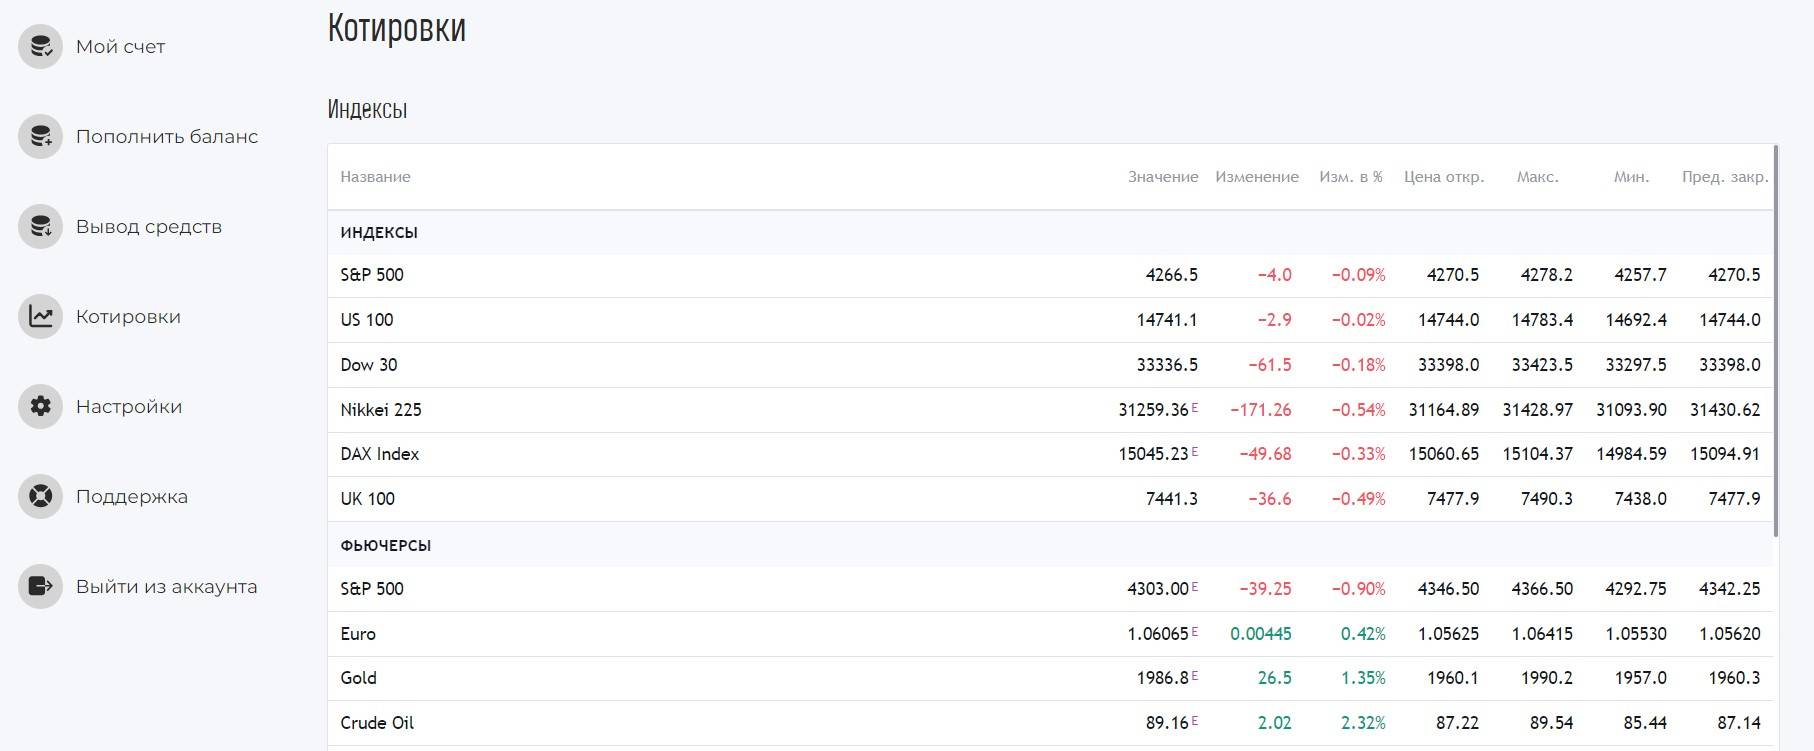This screenshot has height=751, width=1814.
Task: Select the DAX Index row name
Action: coord(380,454)
